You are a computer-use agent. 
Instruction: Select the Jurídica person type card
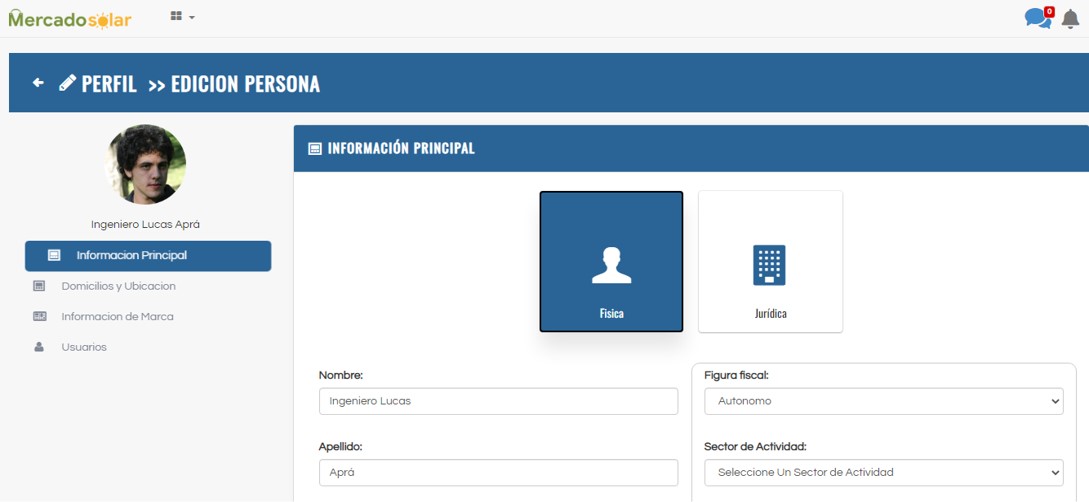770,261
